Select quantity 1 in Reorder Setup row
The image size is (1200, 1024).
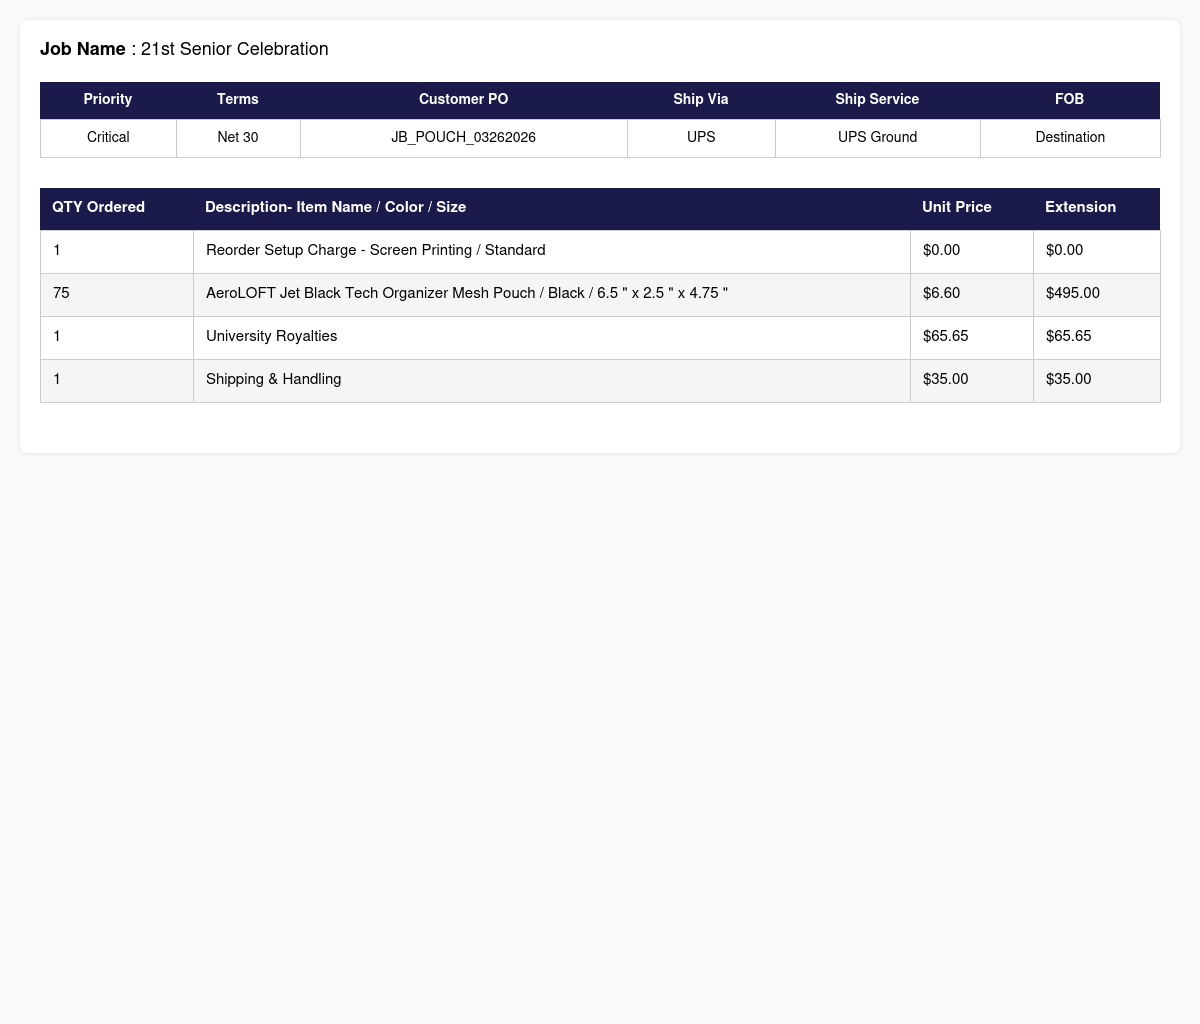(x=117, y=252)
